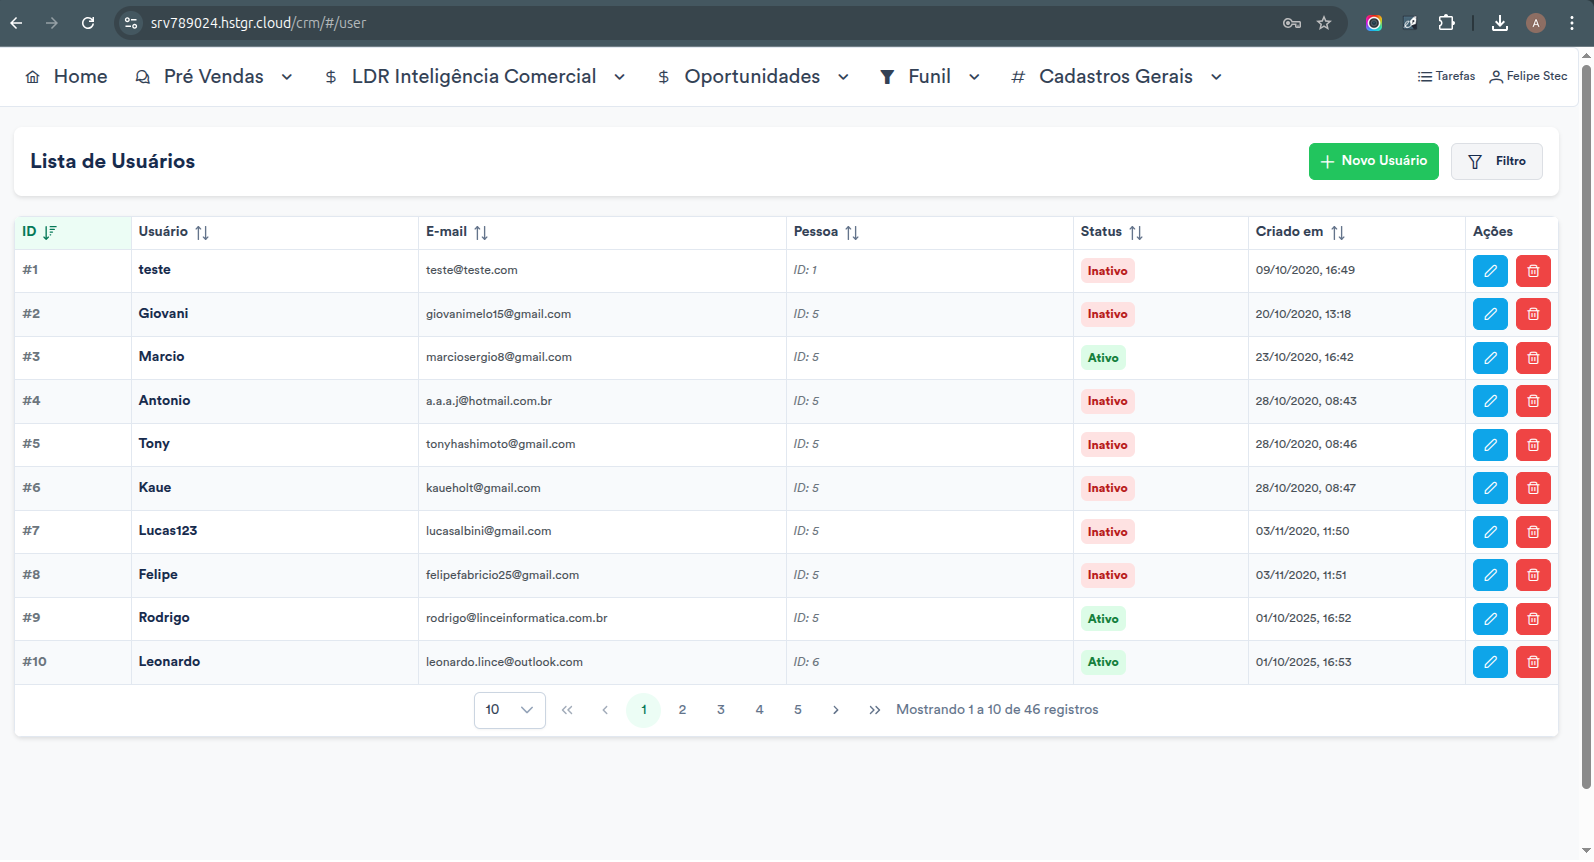This screenshot has height=862, width=1594.
Task: Bookmark this page with star icon
Action: (x=1324, y=23)
